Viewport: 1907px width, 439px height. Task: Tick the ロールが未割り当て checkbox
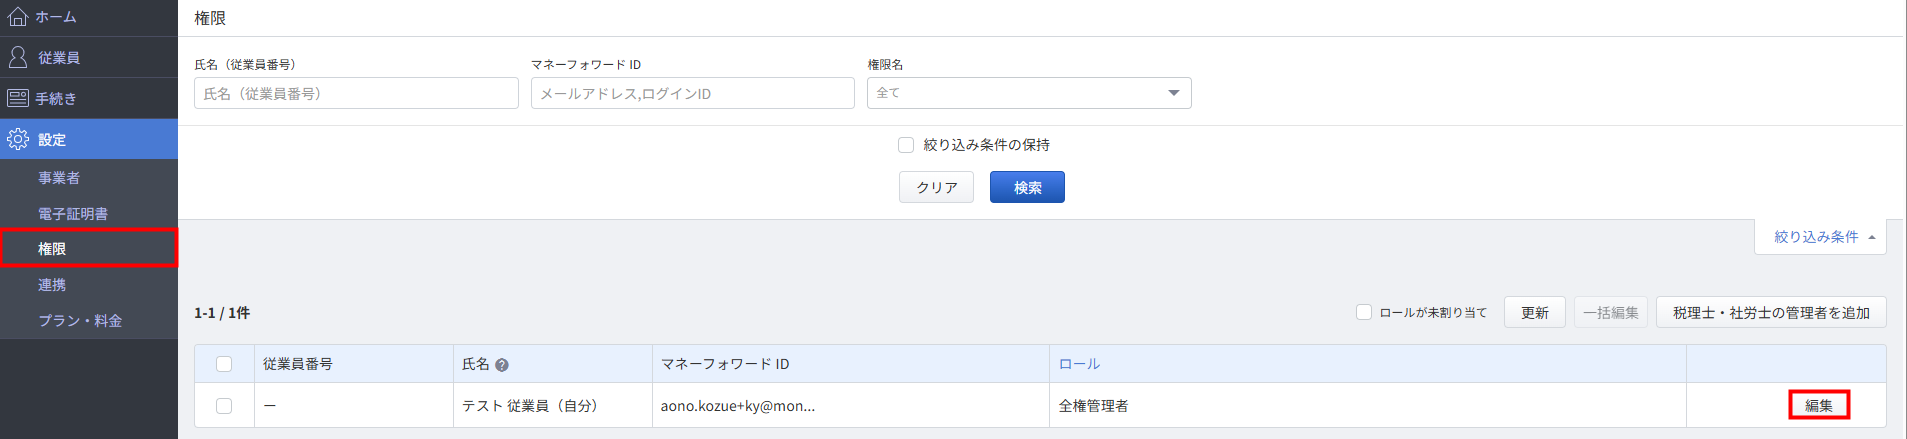(x=1363, y=312)
